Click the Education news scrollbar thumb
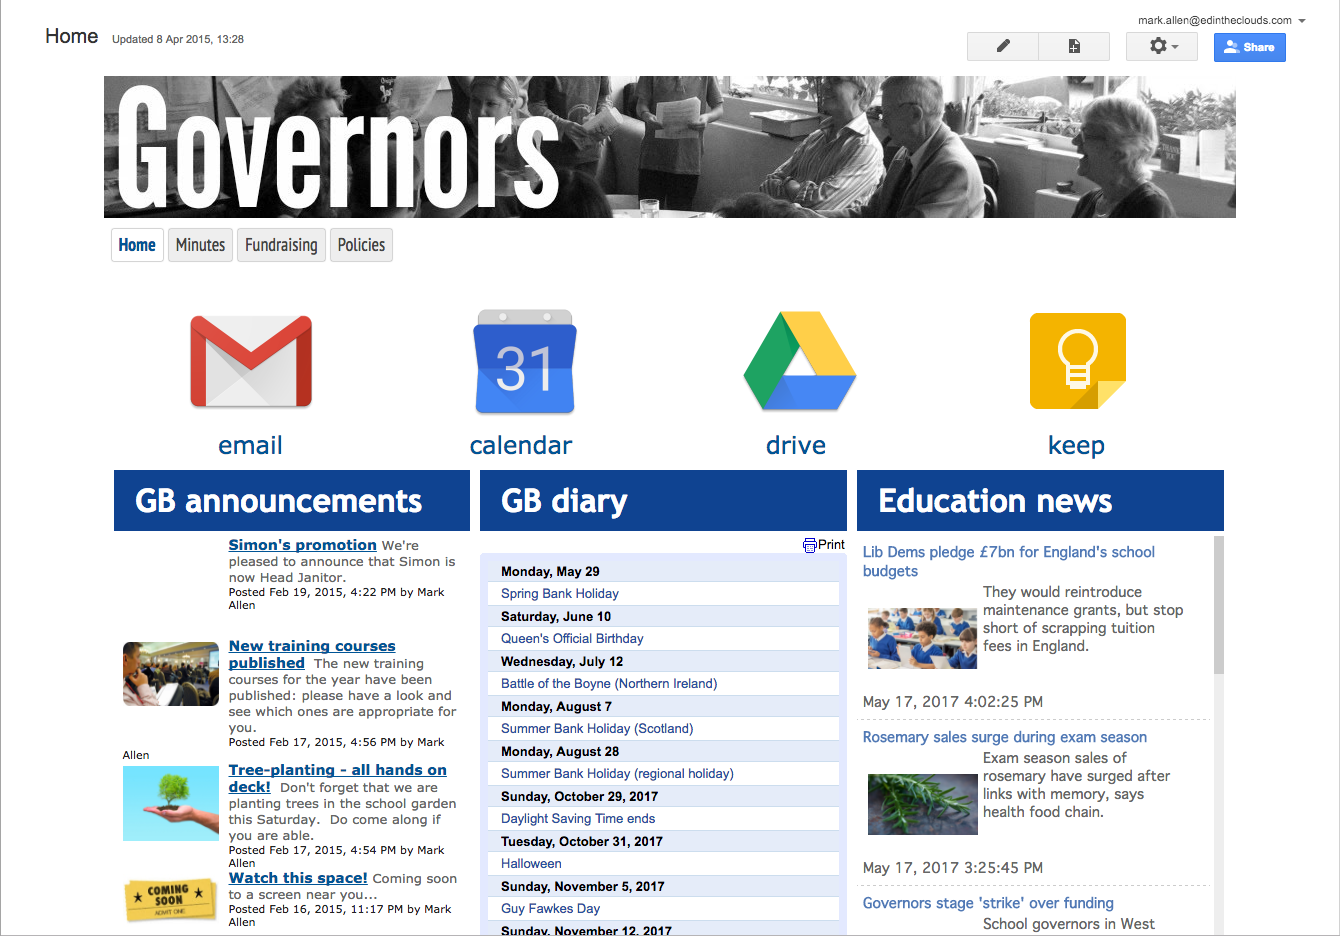1340x936 pixels. (1218, 605)
